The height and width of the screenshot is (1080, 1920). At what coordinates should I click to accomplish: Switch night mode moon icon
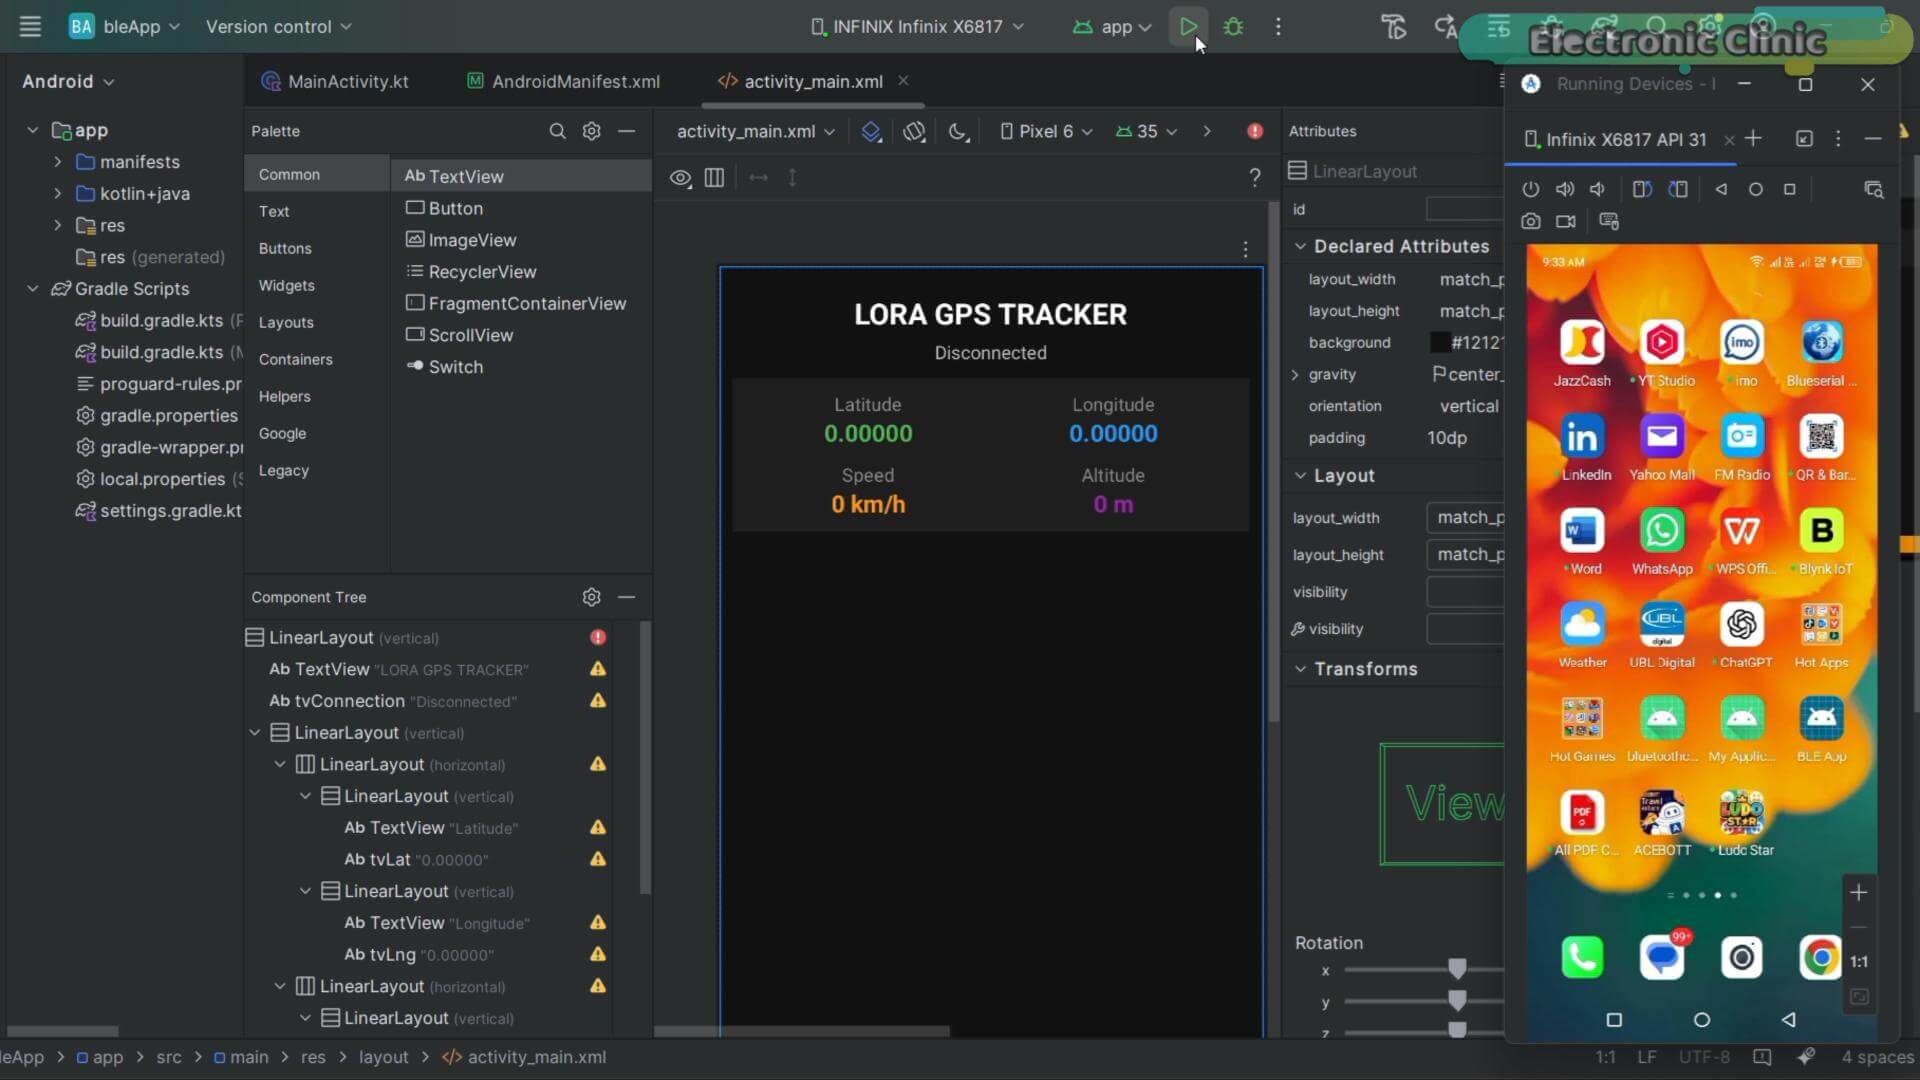pyautogui.click(x=958, y=132)
